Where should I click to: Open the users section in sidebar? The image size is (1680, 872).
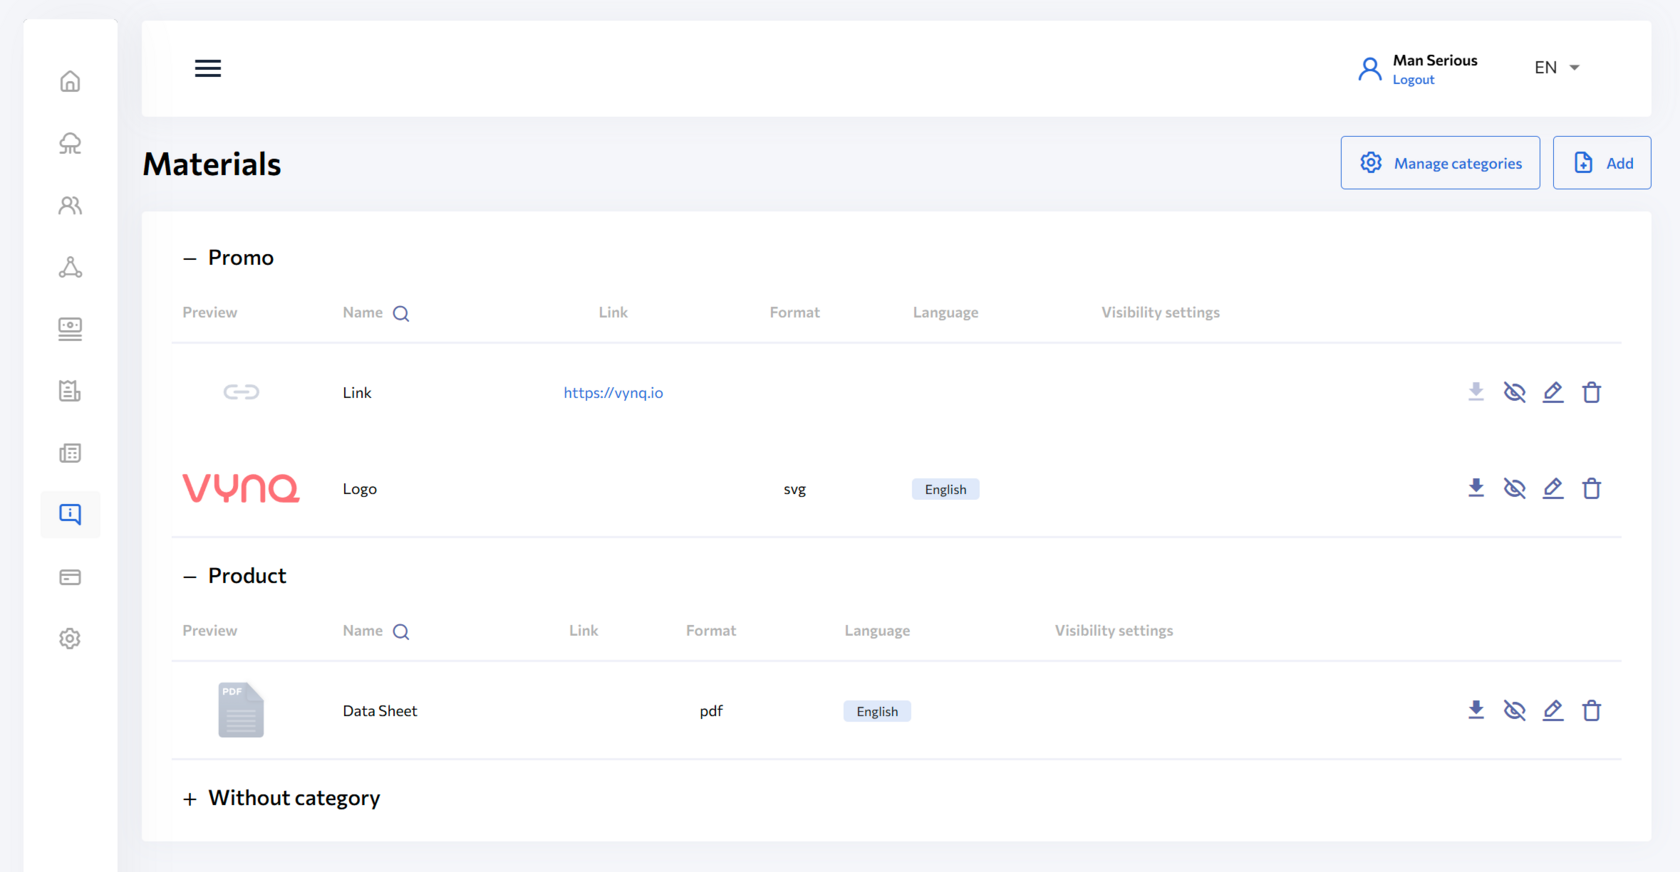pos(70,205)
